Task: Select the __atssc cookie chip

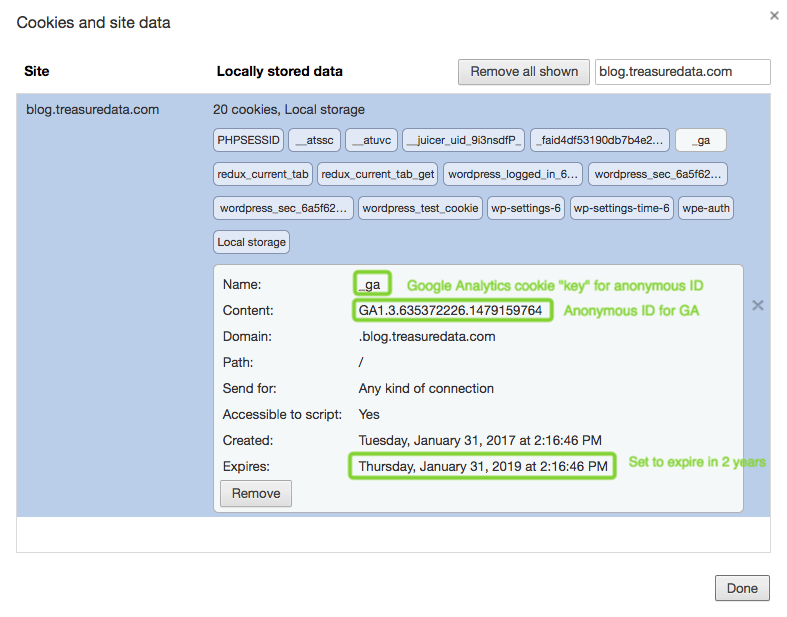Action: click(x=315, y=140)
